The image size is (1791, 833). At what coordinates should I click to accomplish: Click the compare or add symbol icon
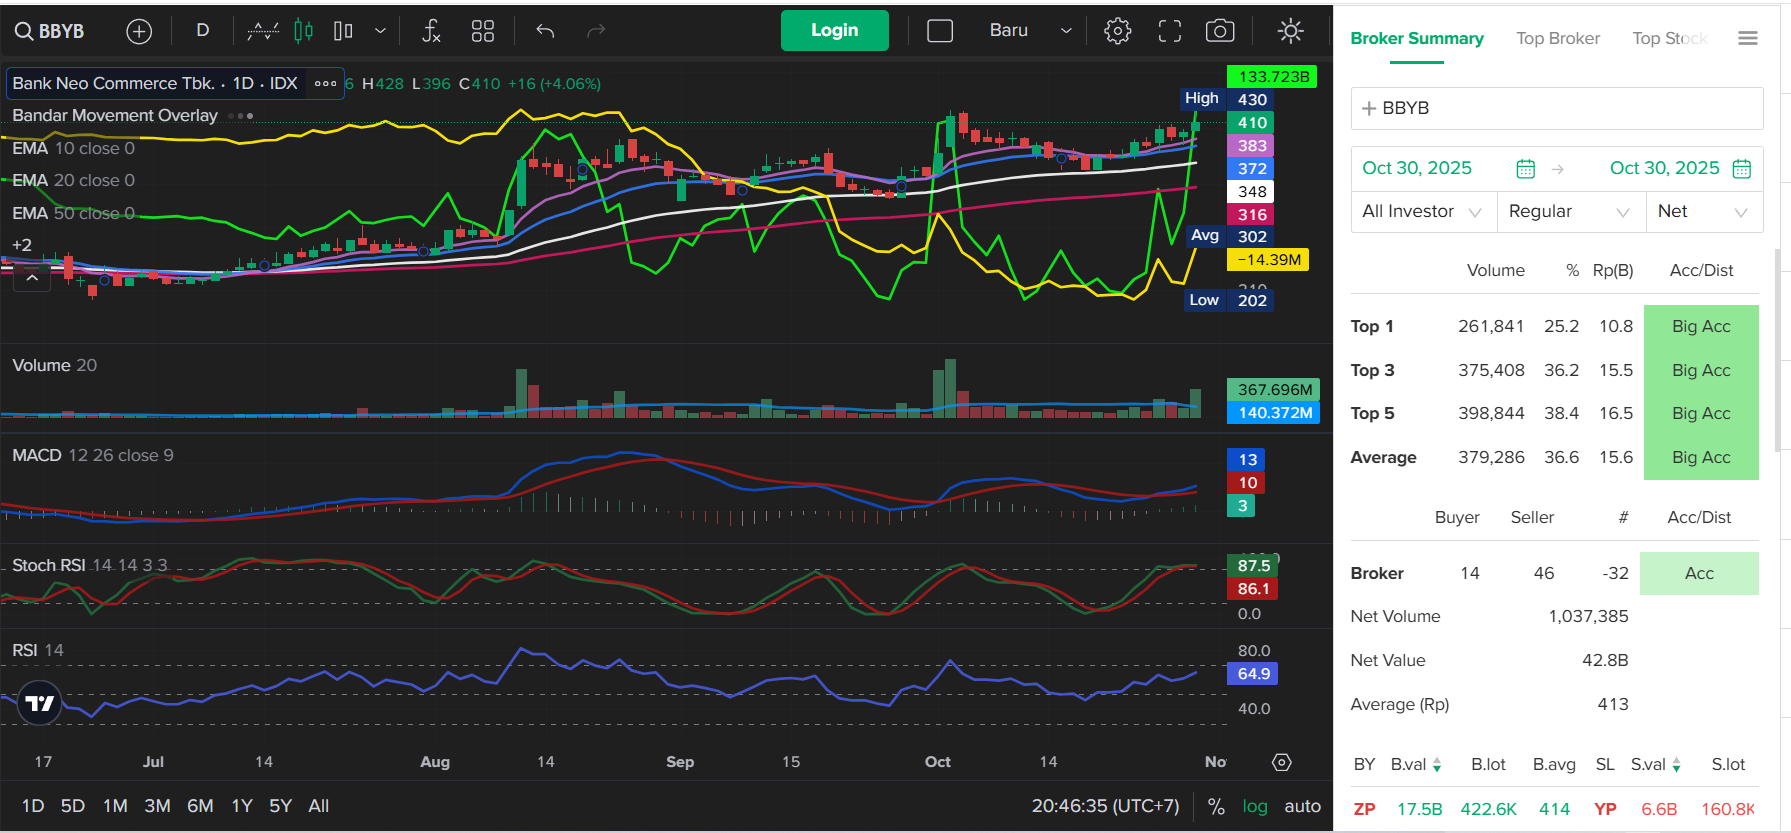(x=139, y=31)
